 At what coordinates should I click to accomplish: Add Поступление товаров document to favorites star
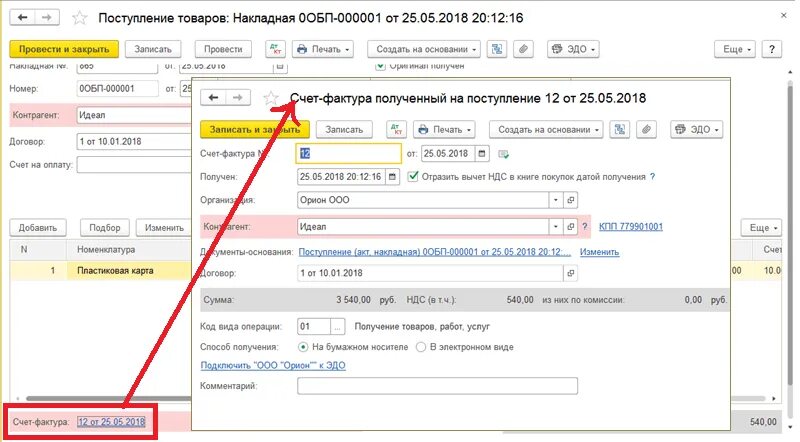[80, 18]
